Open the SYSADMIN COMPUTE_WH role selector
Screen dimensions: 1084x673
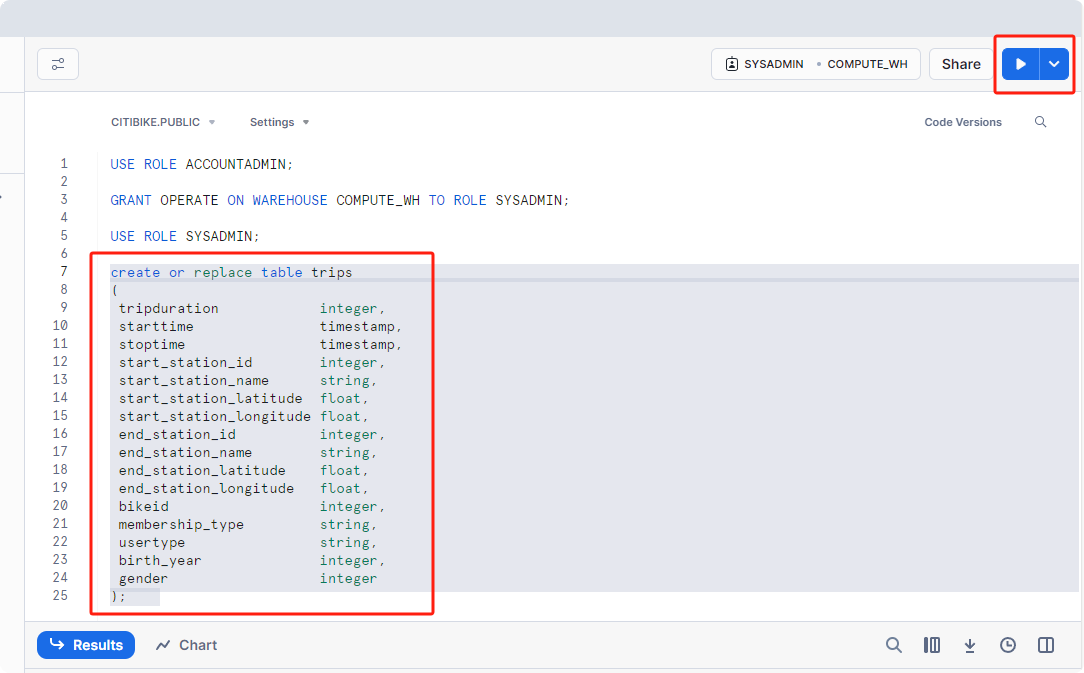click(815, 64)
